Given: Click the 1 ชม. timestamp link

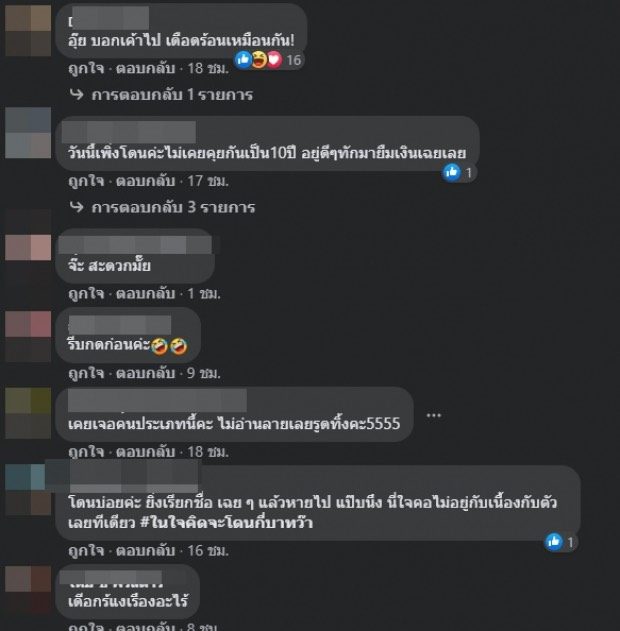Looking at the screenshot, I should coord(204,294).
